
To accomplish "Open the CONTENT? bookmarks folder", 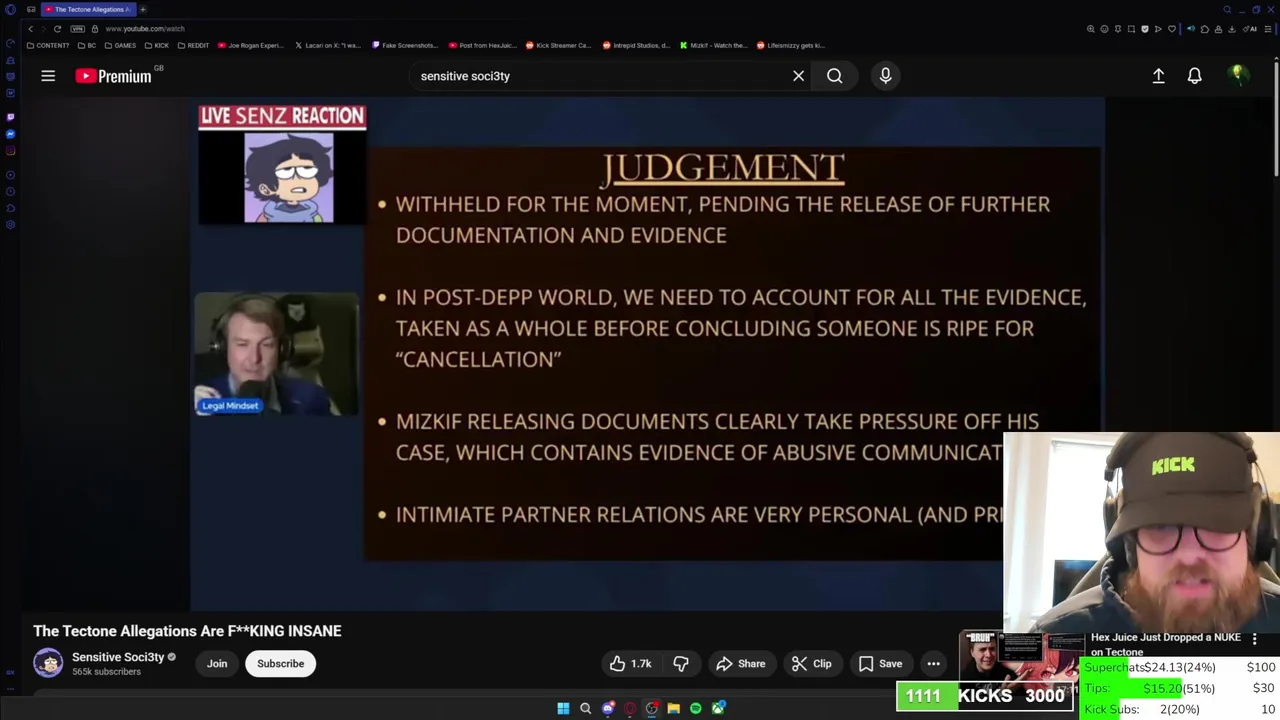I will (48, 45).
